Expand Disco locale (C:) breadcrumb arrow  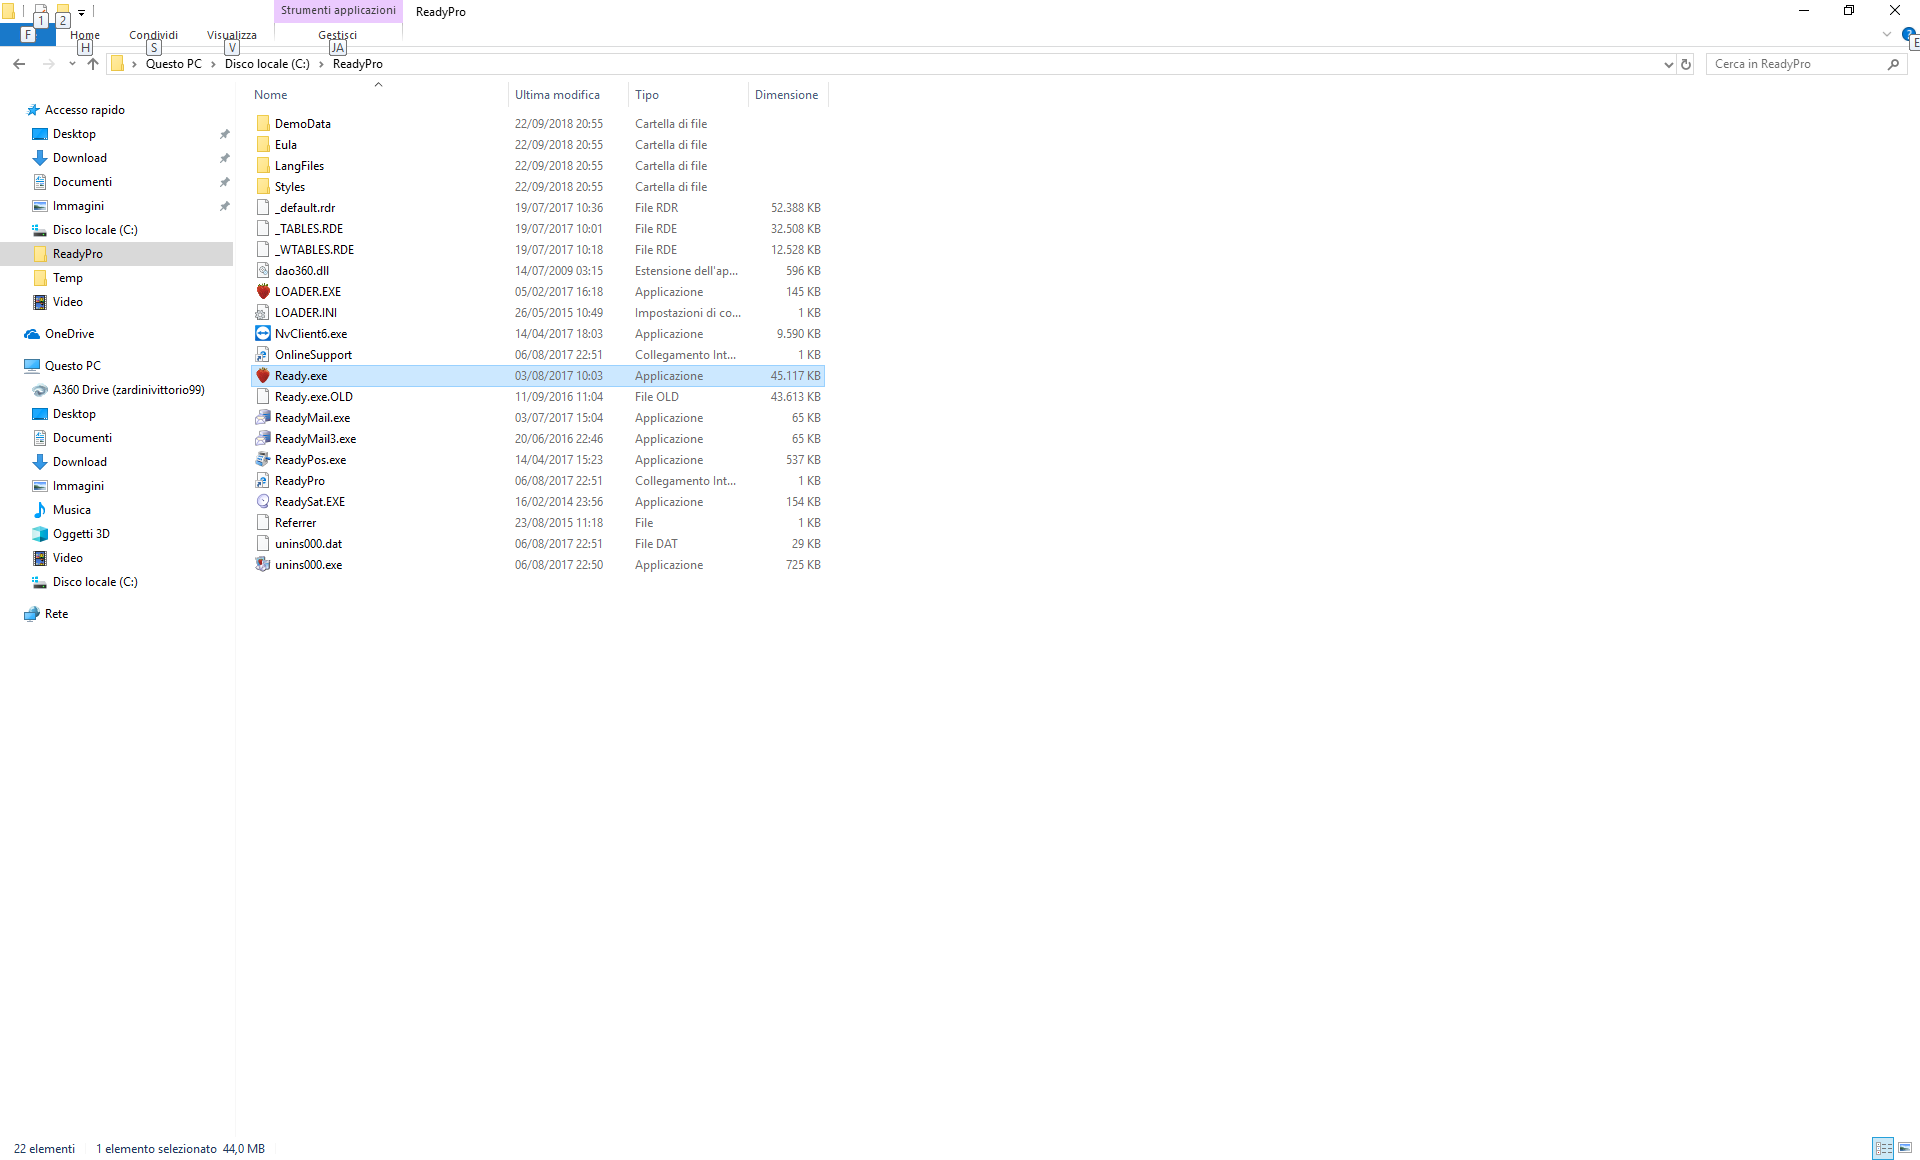321,64
